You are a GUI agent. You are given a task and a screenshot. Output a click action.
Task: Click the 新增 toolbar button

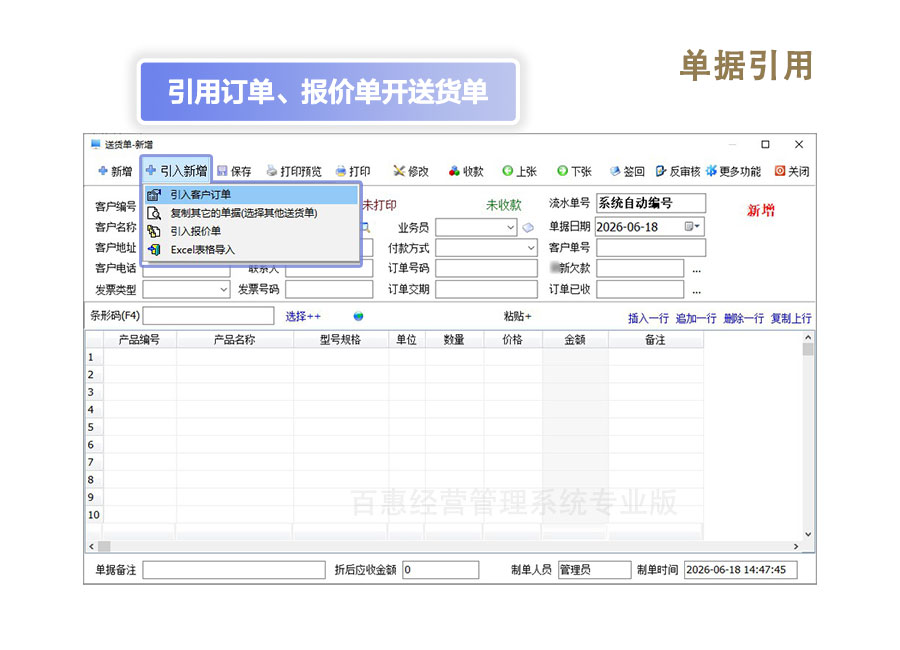click(115, 171)
